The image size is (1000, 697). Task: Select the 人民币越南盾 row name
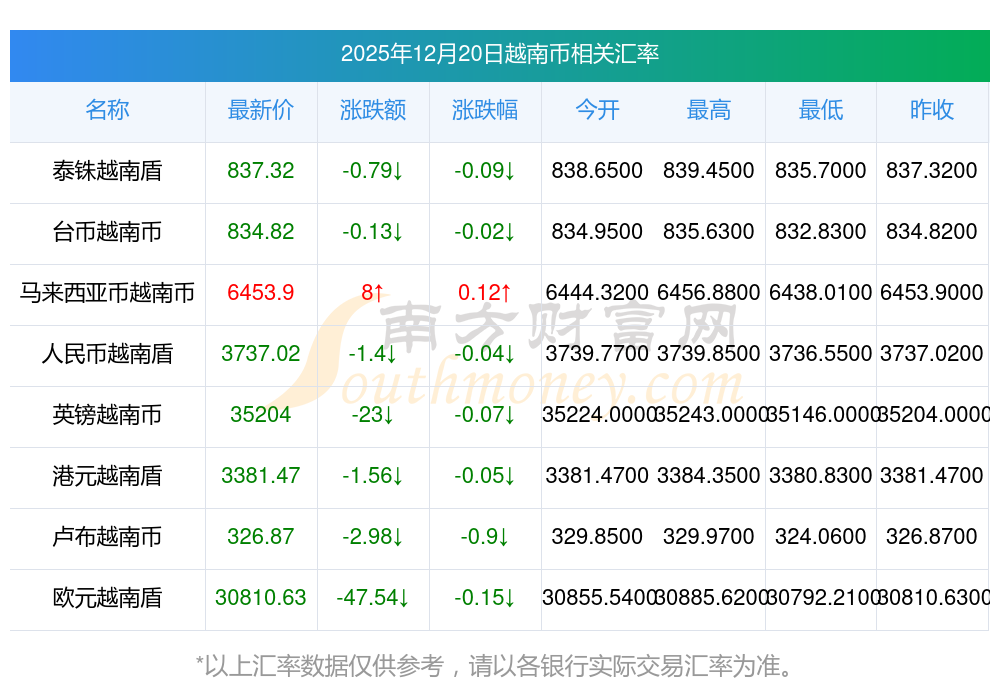pos(107,353)
